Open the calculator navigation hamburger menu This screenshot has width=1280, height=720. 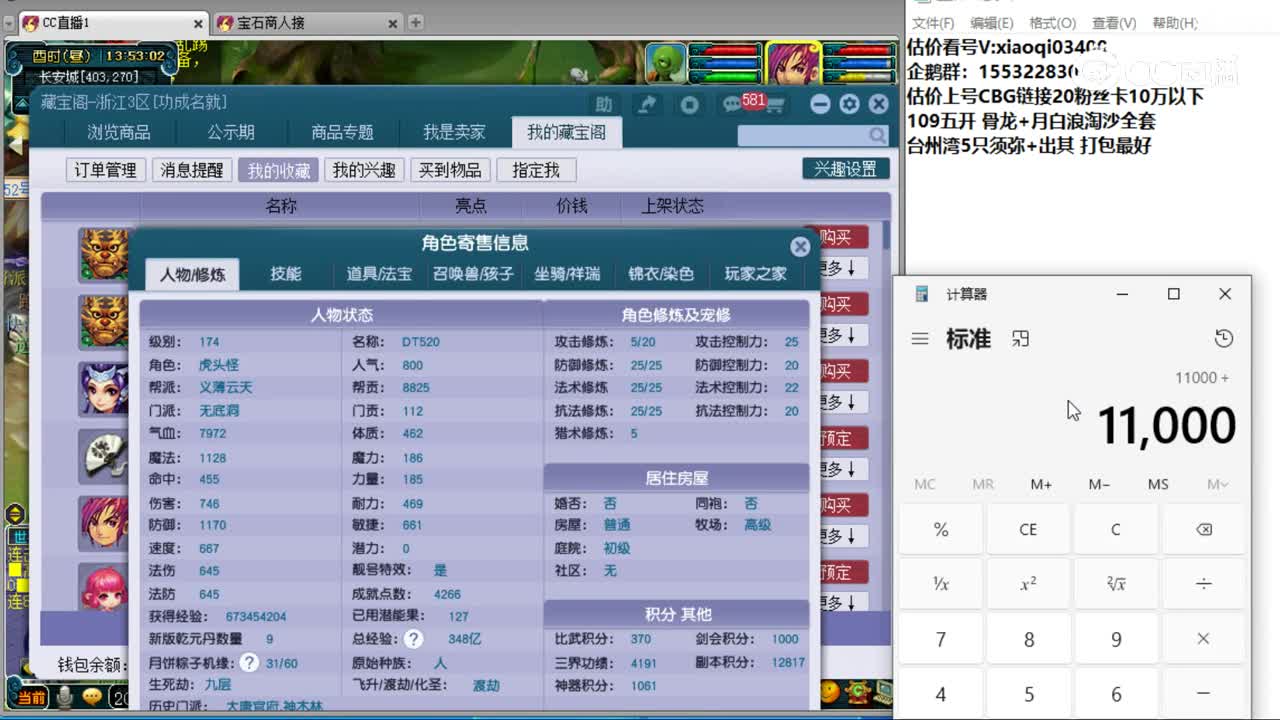920,339
